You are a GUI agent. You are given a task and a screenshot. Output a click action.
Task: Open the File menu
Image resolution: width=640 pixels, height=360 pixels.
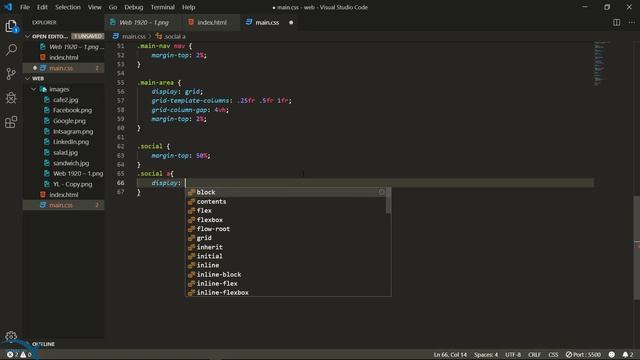coord(25,7)
